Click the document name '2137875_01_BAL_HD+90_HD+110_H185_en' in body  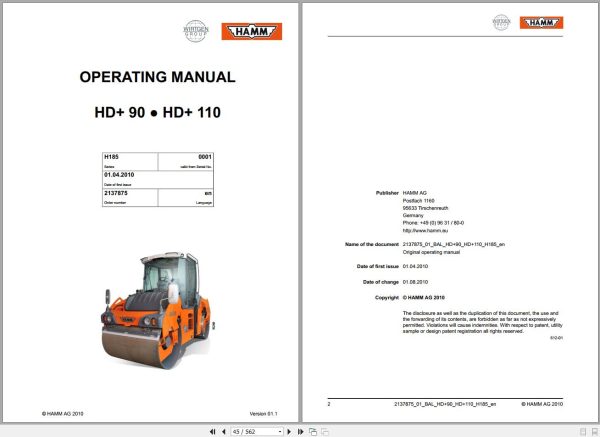pyautogui.click(x=453, y=244)
